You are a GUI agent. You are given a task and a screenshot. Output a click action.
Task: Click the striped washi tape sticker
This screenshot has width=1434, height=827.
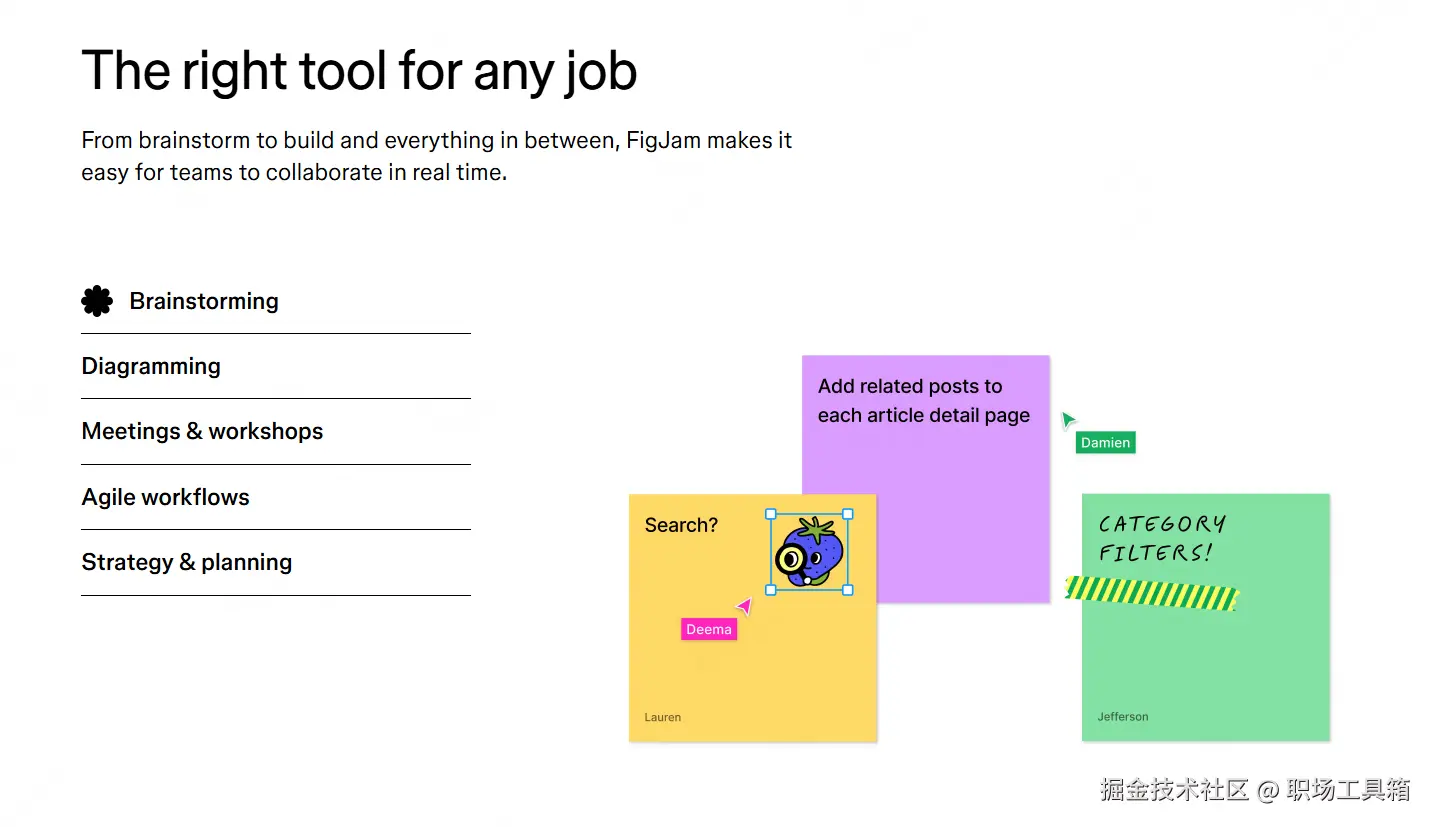tap(1151, 593)
